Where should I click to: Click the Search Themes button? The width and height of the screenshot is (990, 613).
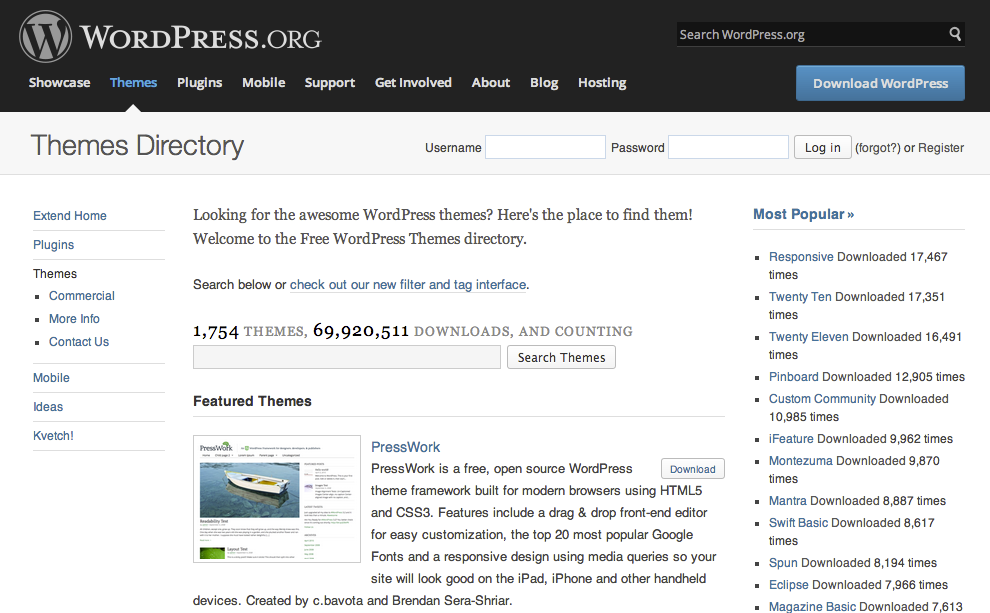[x=561, y=357]
